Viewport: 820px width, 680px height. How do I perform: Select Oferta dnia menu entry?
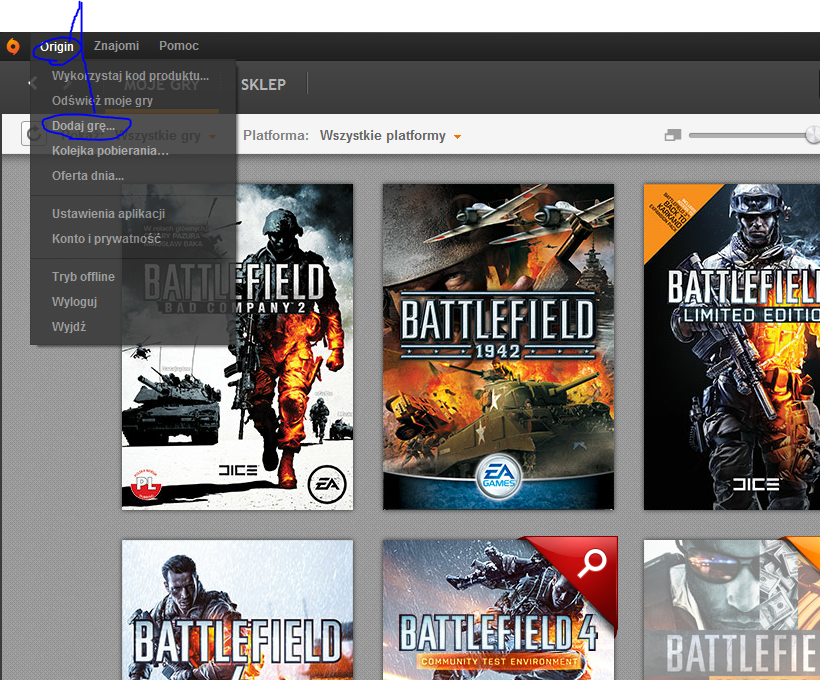pyautogui.click(x=88, y=176)
